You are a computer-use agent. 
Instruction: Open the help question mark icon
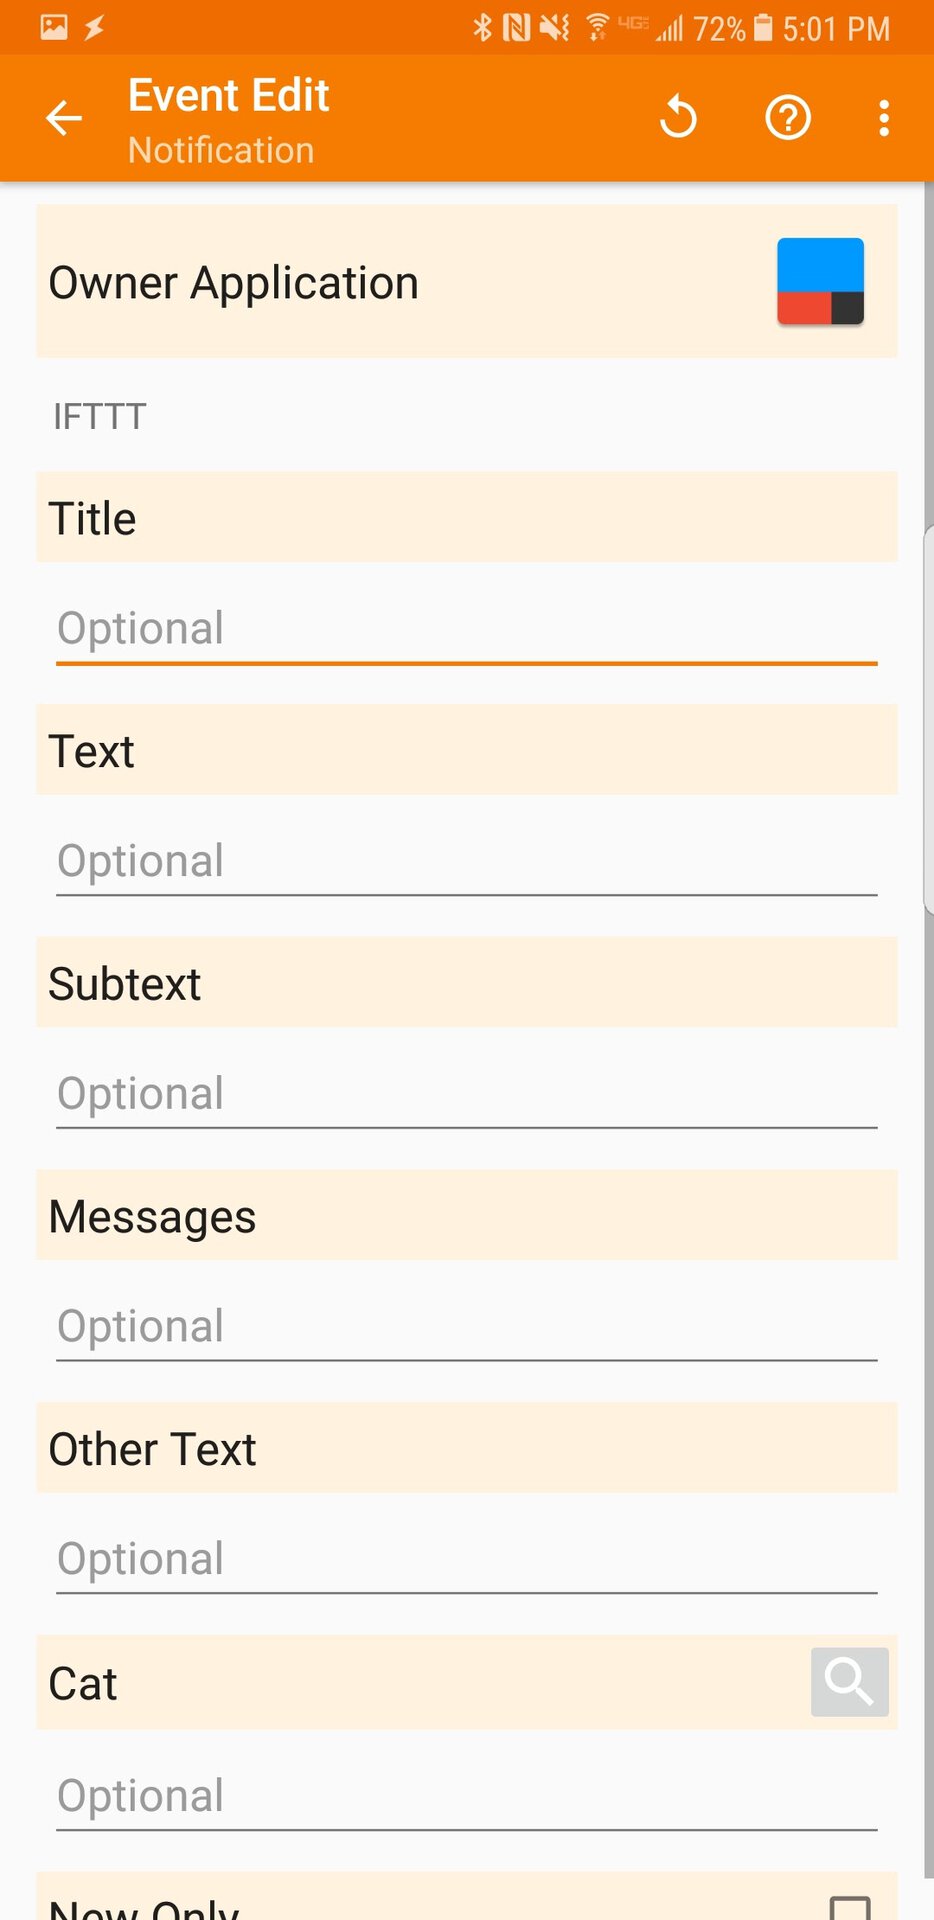point(788,118)
